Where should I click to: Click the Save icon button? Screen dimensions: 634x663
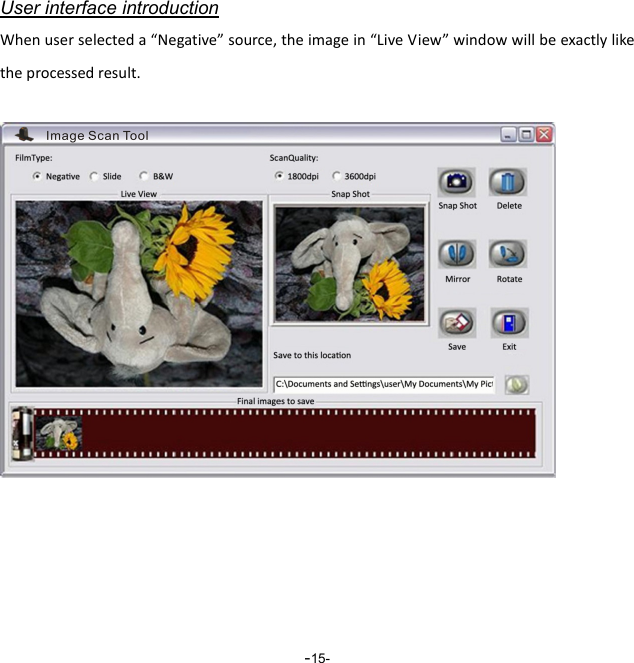click(457, 323)
